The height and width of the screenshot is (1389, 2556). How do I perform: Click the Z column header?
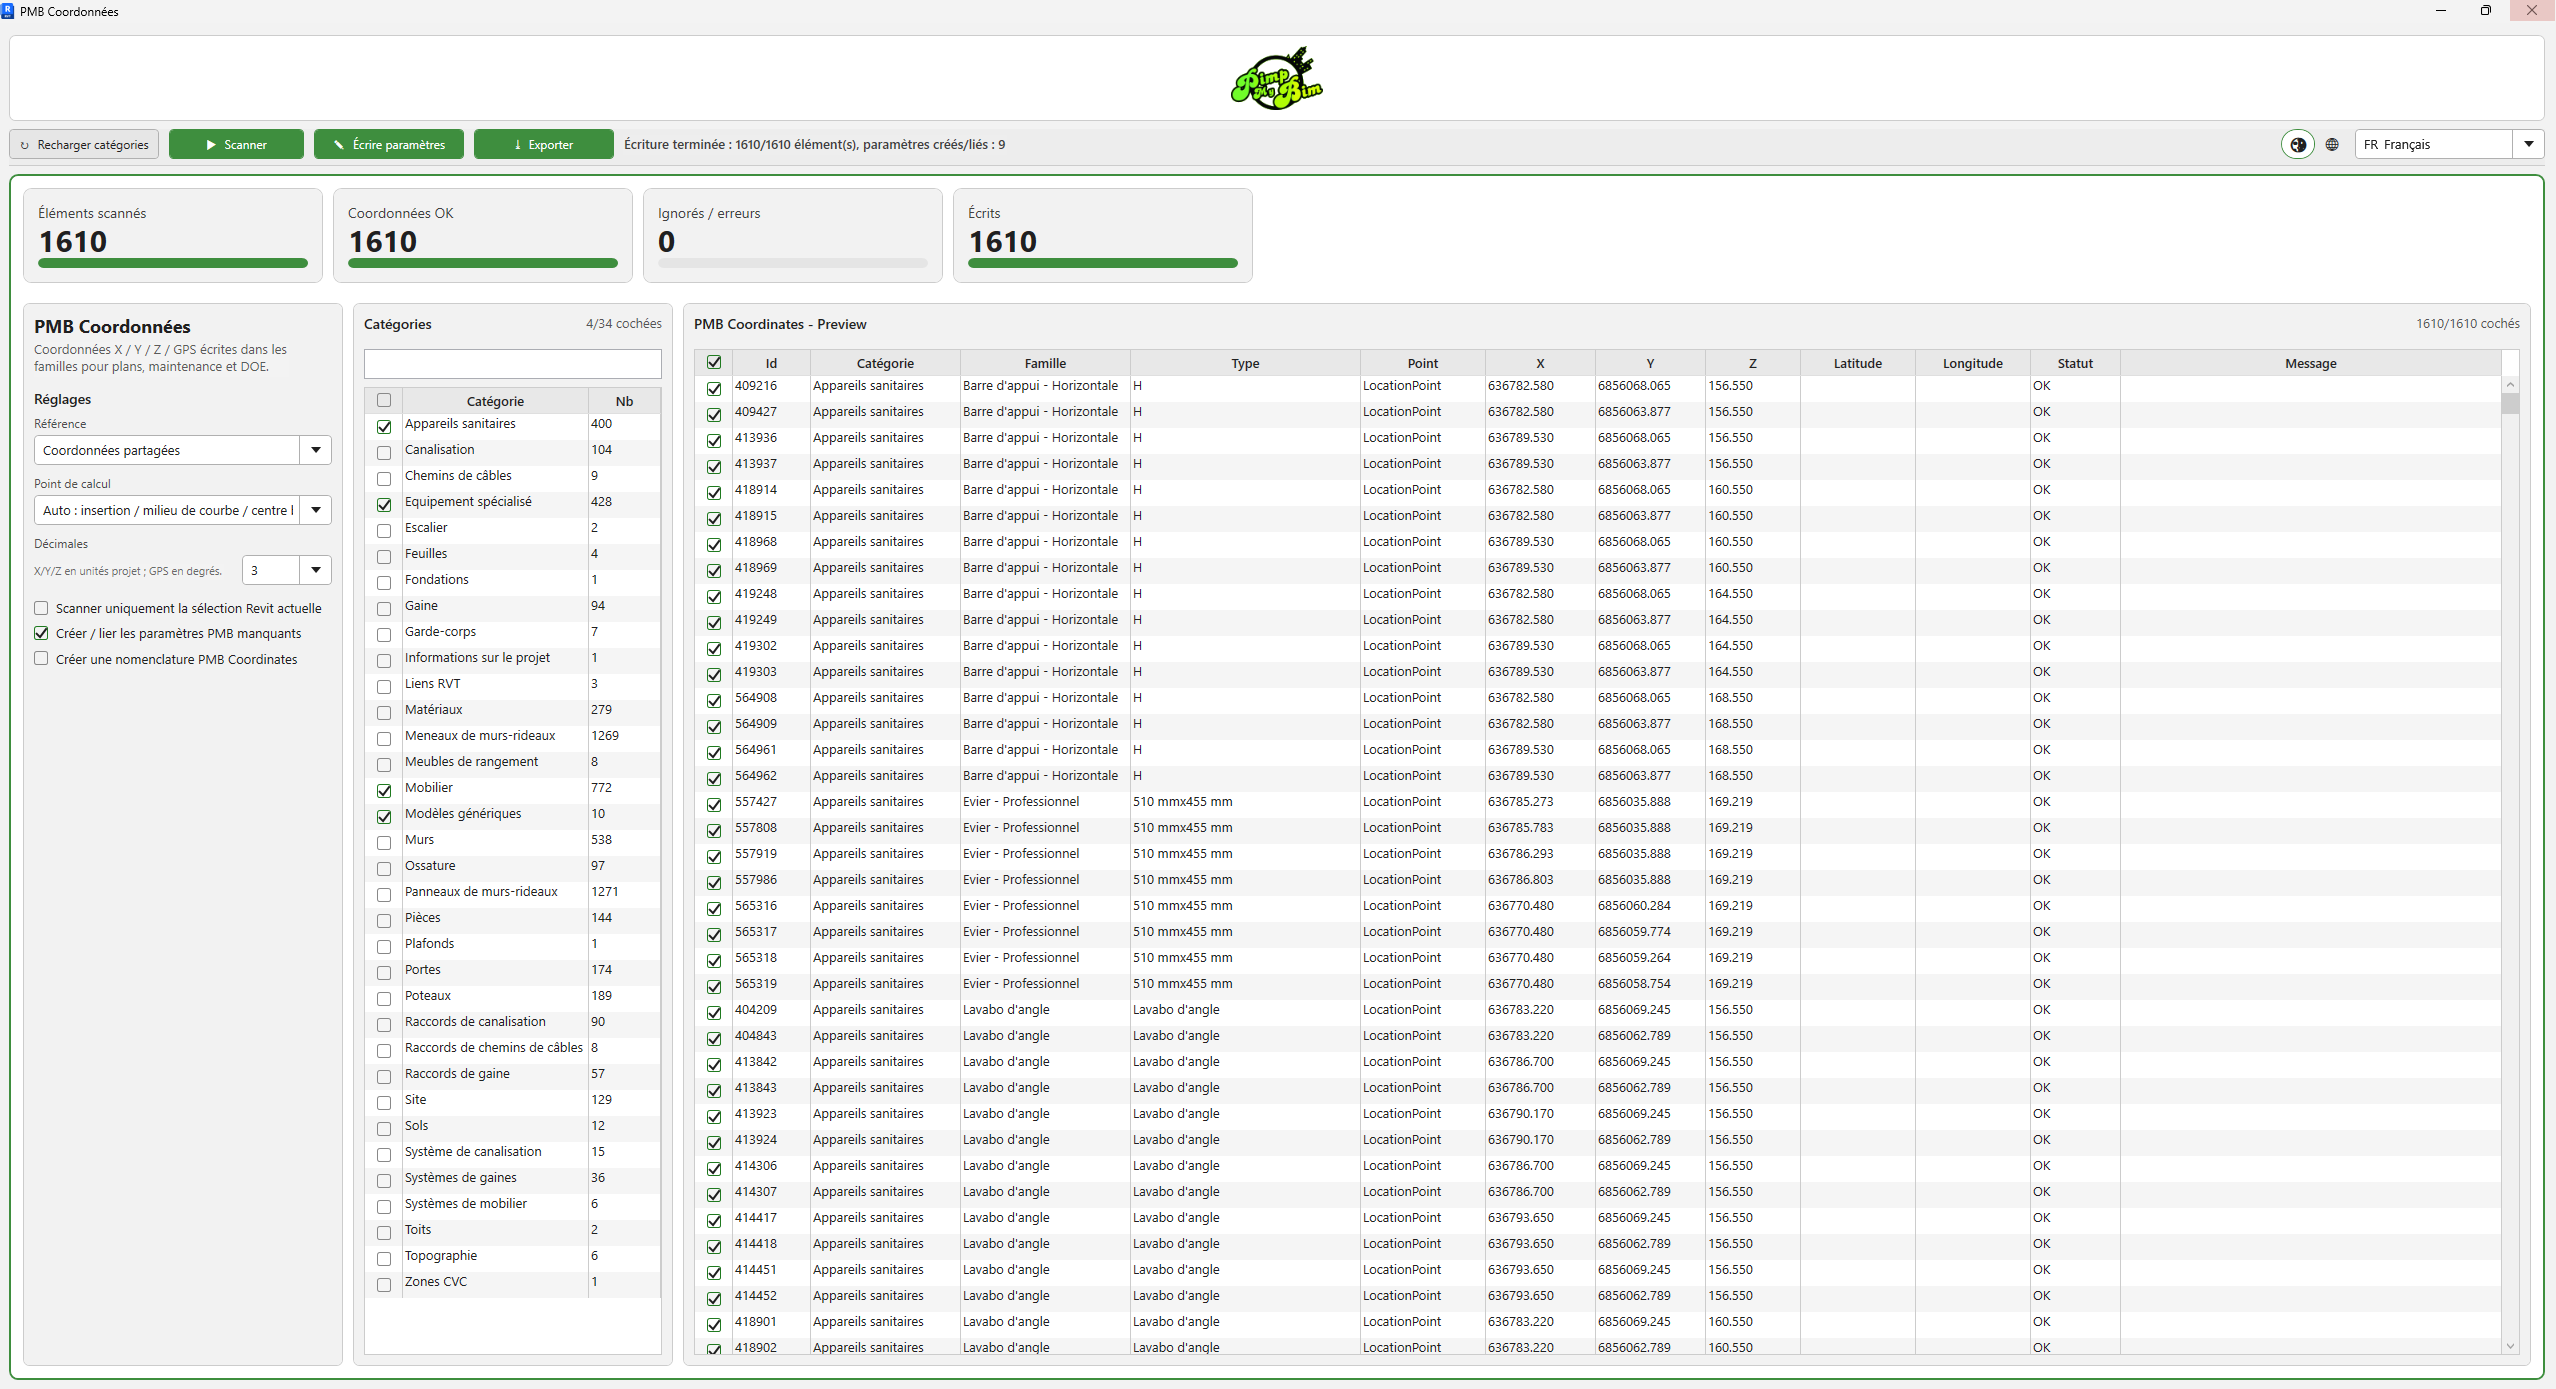click(1752, 363)
